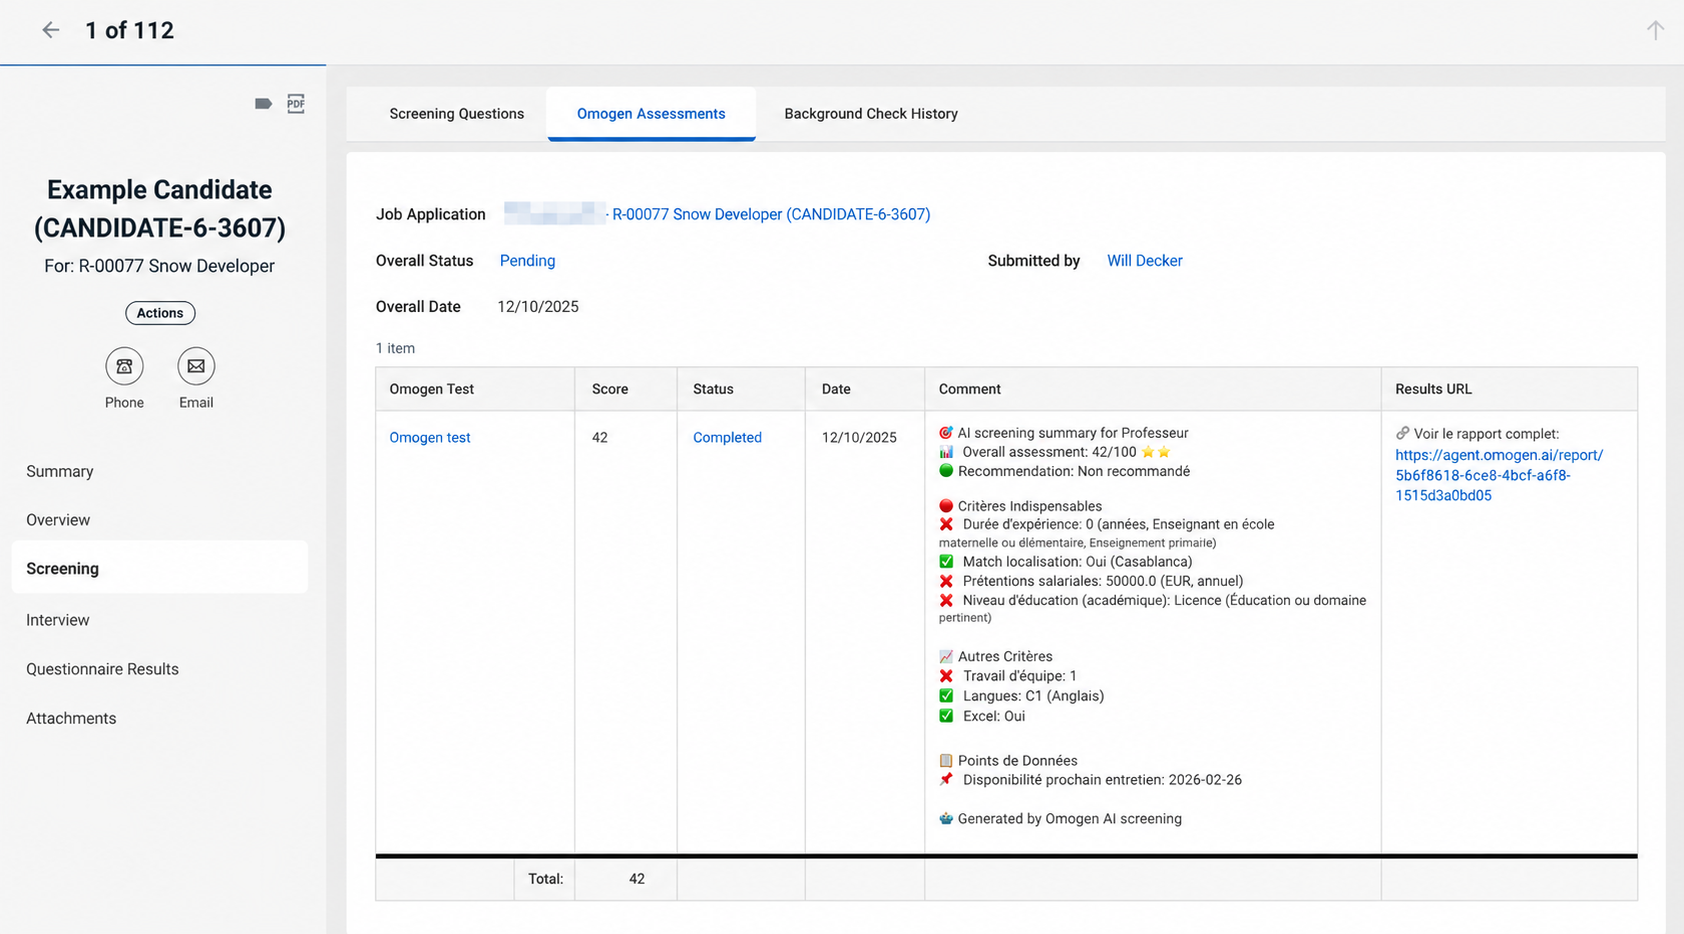Click the tag icon above candidate name
The height and width of the screenshot is (934, 1684).
(263, 103)
